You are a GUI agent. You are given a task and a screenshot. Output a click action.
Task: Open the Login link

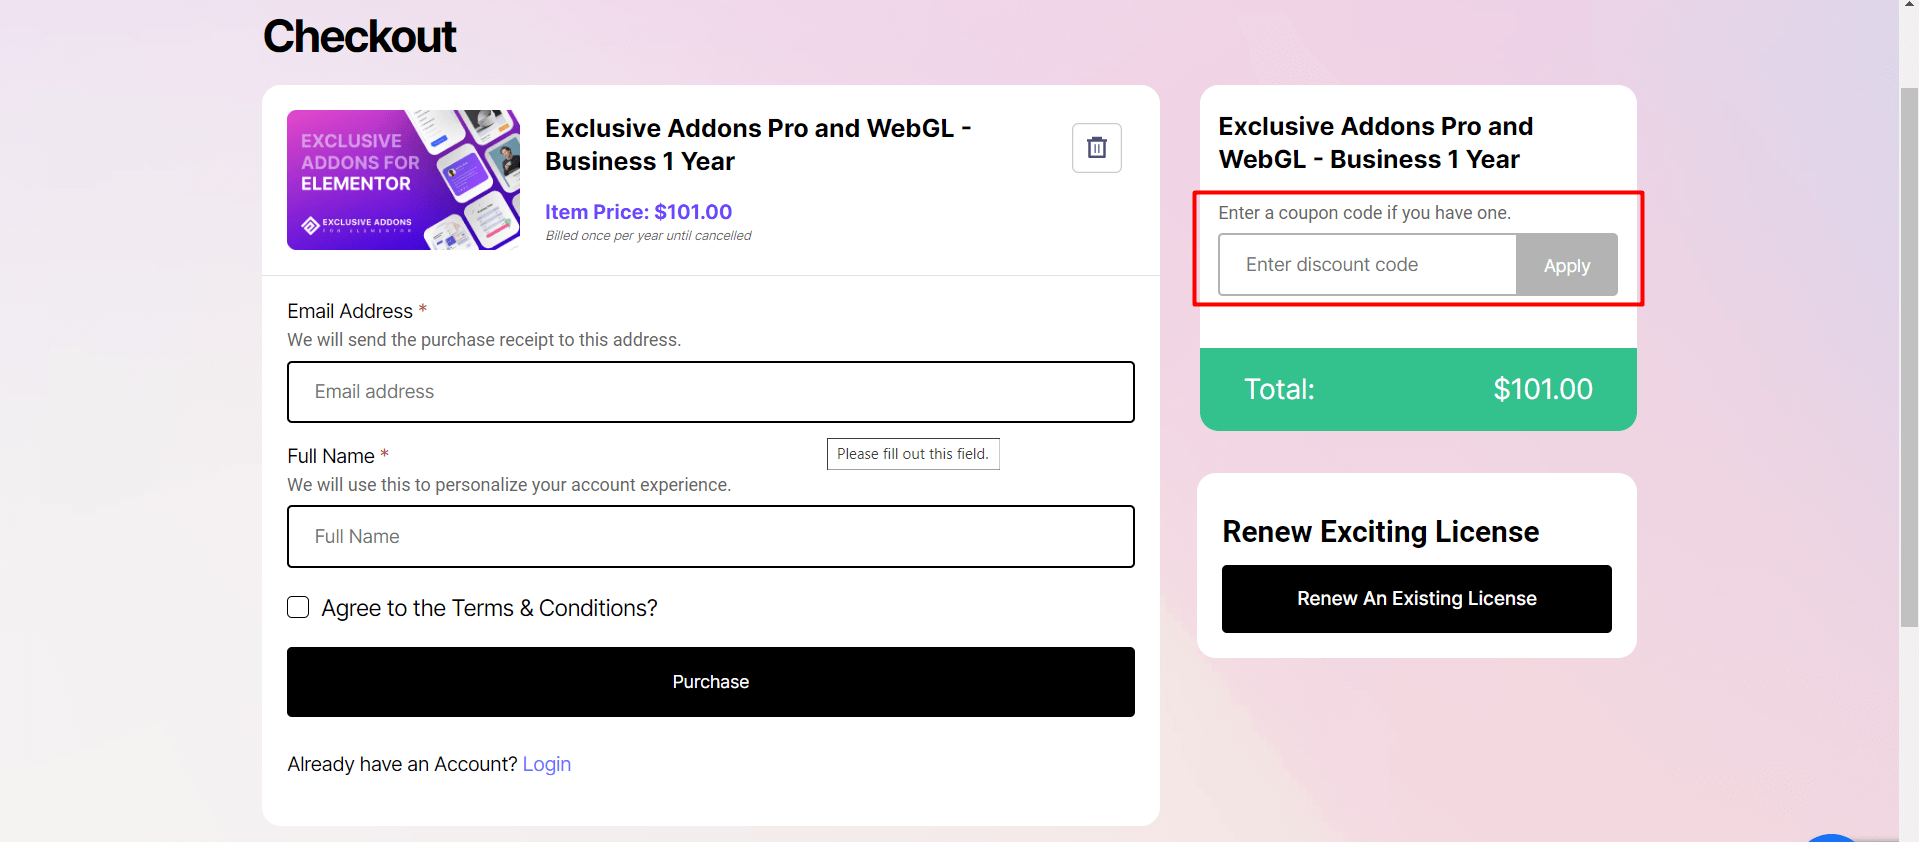point(546,764)
